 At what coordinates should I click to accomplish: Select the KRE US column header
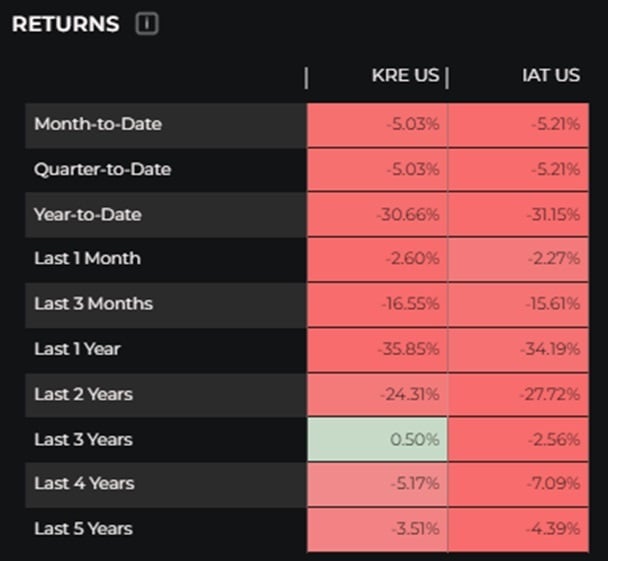[x=405, y=76]
